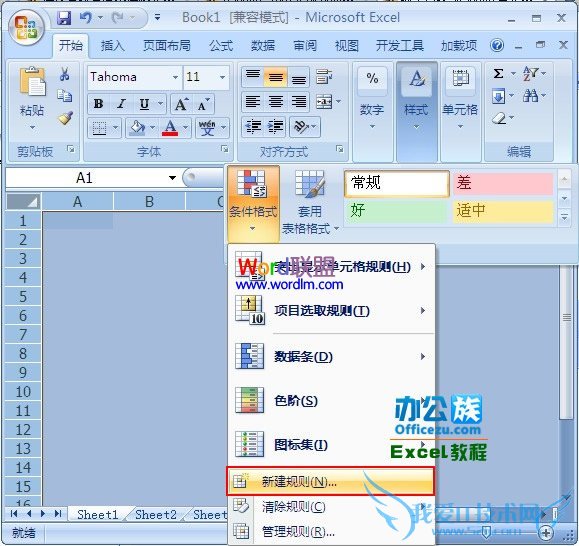Activate the Format Painter brush
Image resolution: width=579 pixels, height=546 pixels.
65,118
